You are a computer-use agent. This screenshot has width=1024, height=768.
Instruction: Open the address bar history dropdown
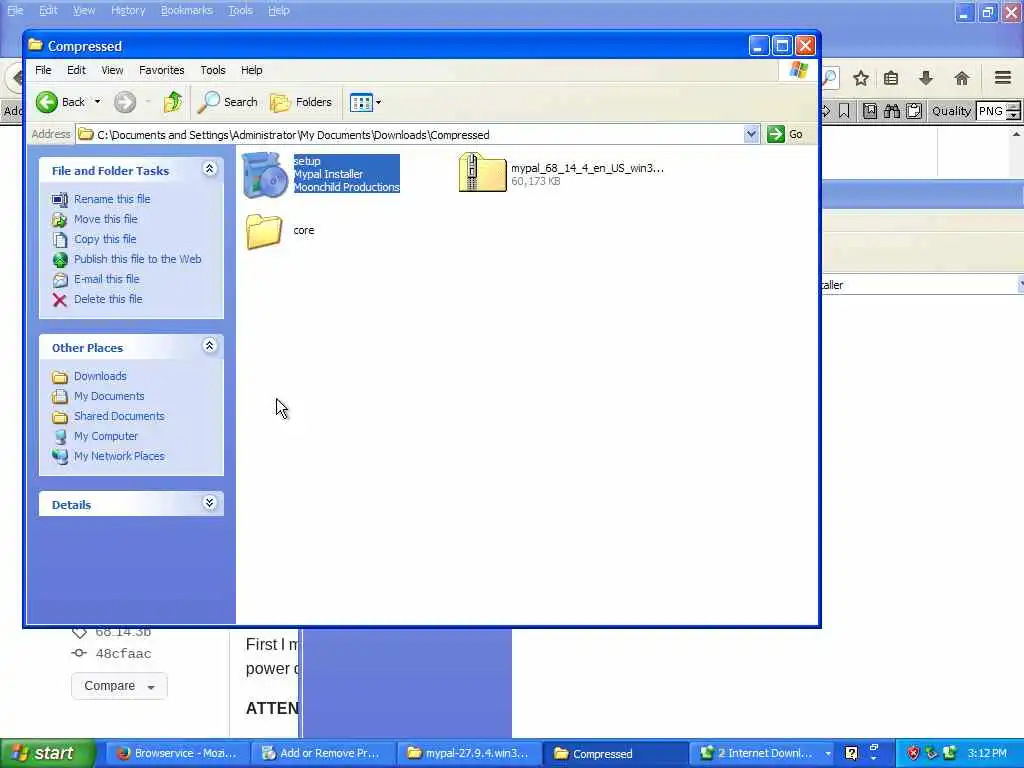click(751, 135)
